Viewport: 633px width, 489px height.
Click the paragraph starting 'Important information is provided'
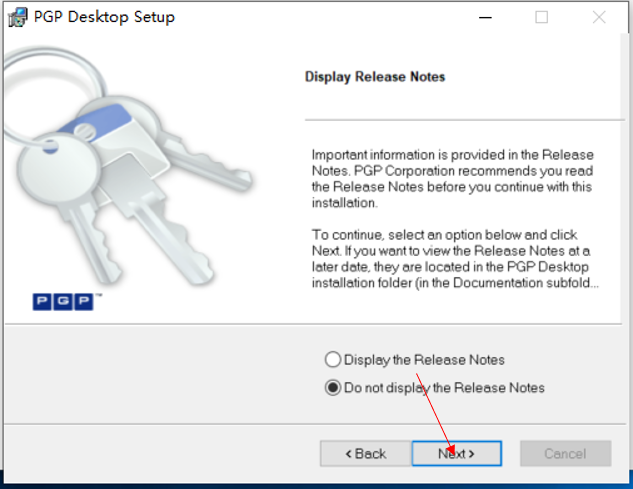453,178
